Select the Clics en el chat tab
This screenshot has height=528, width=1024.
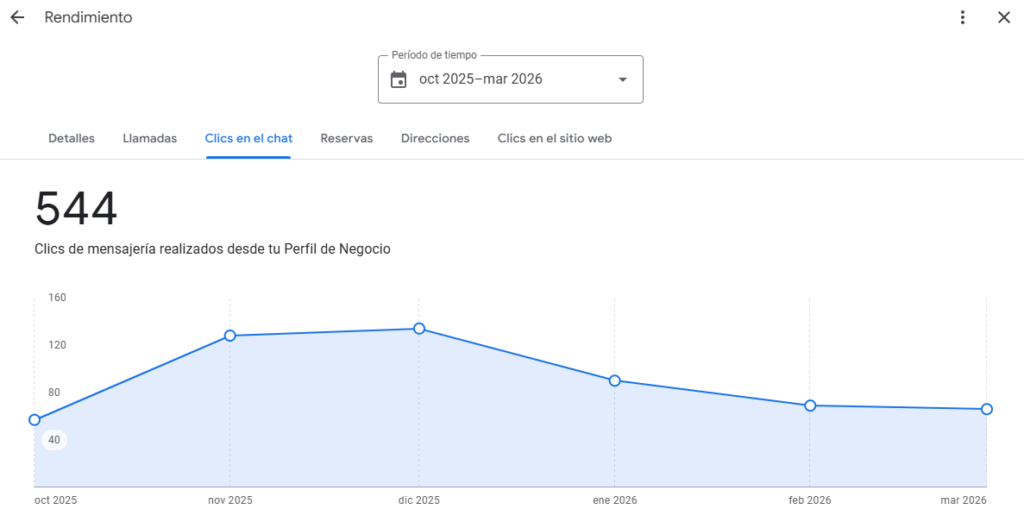point(249,139)
